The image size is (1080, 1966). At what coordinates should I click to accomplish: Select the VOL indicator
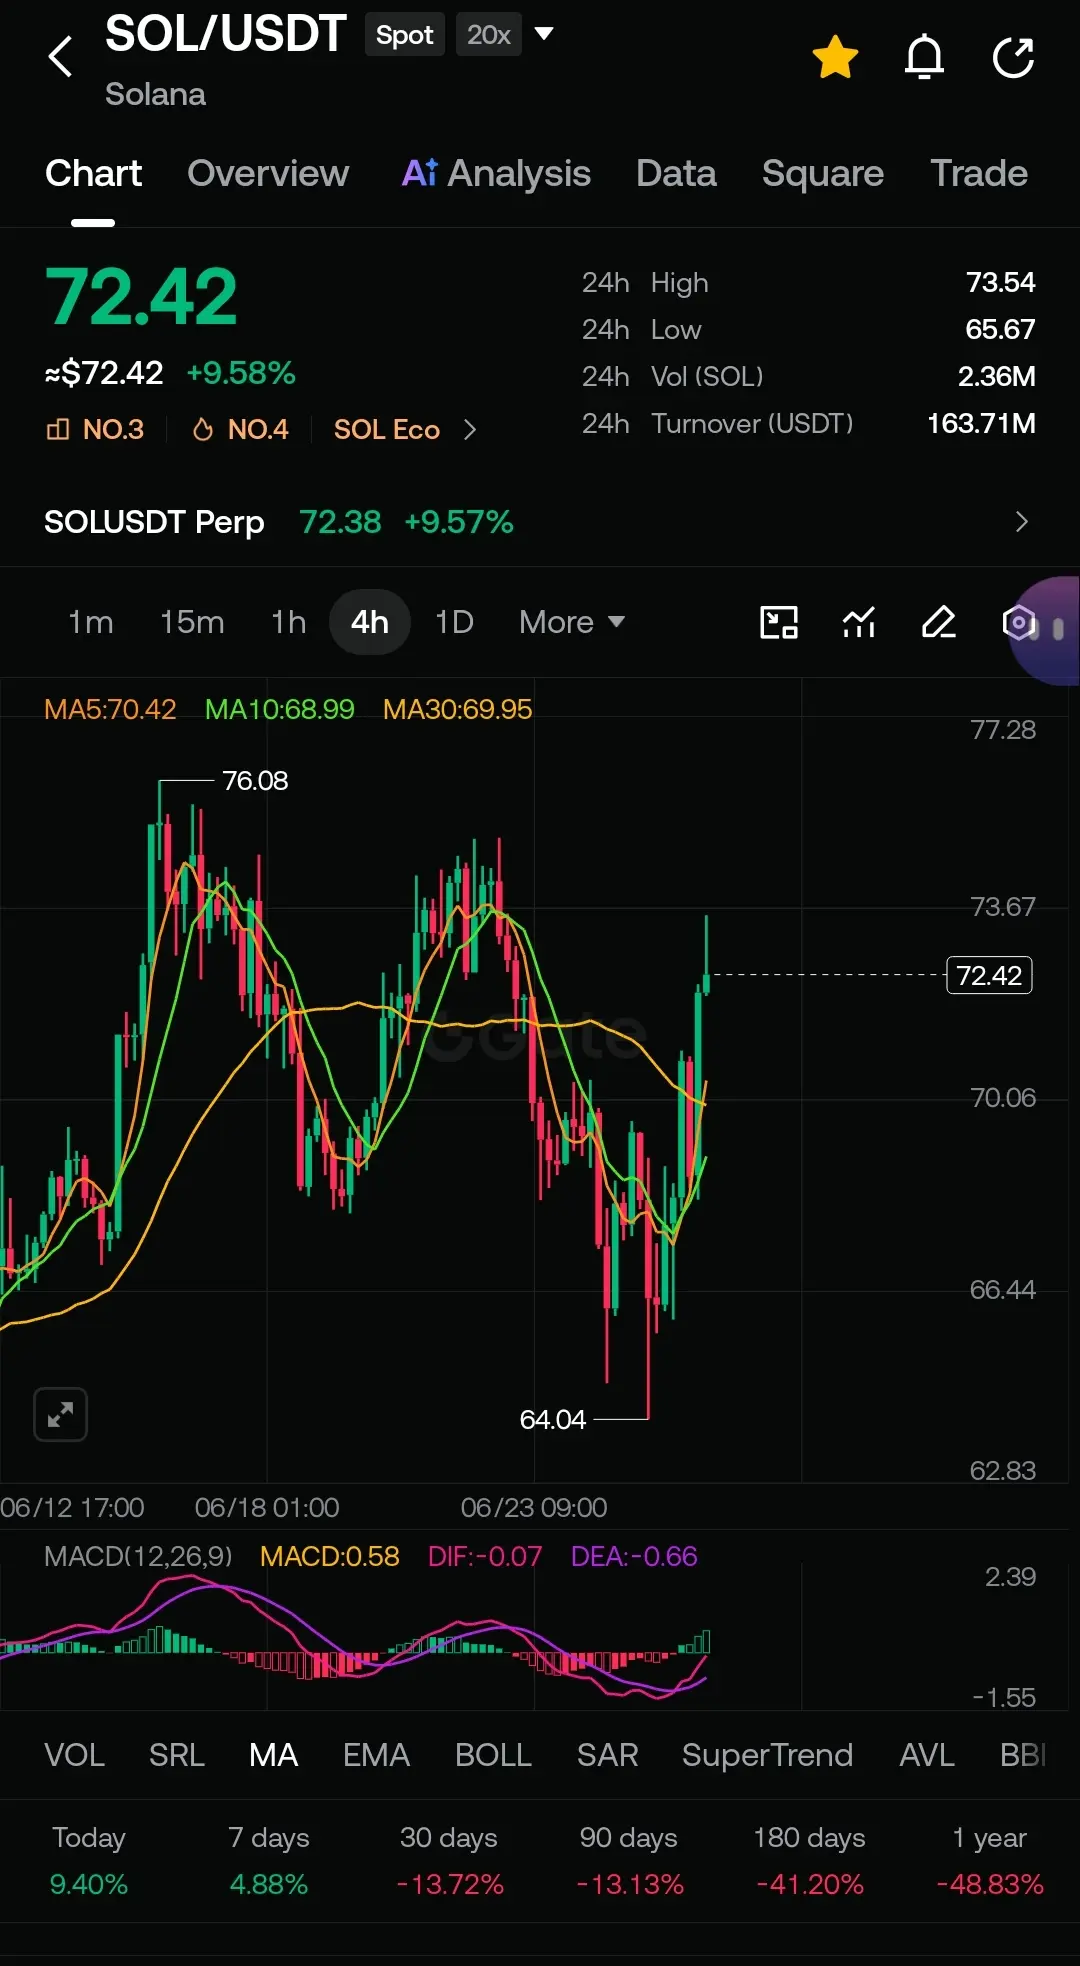(74, 1755)
